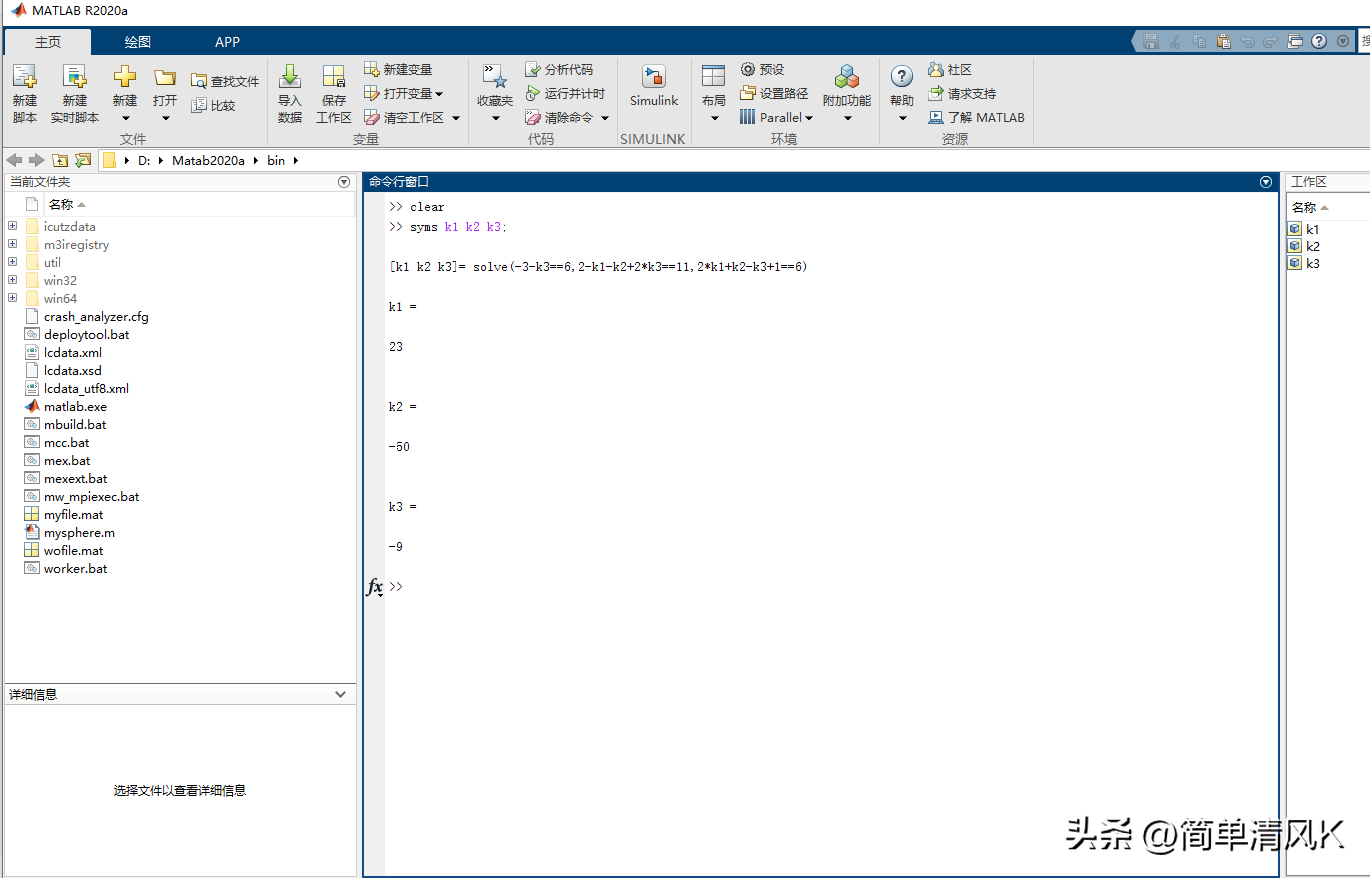Screen dimensions: 1370x878
Task: Collapse the Command Window panel
Action: pos(1265,181)
